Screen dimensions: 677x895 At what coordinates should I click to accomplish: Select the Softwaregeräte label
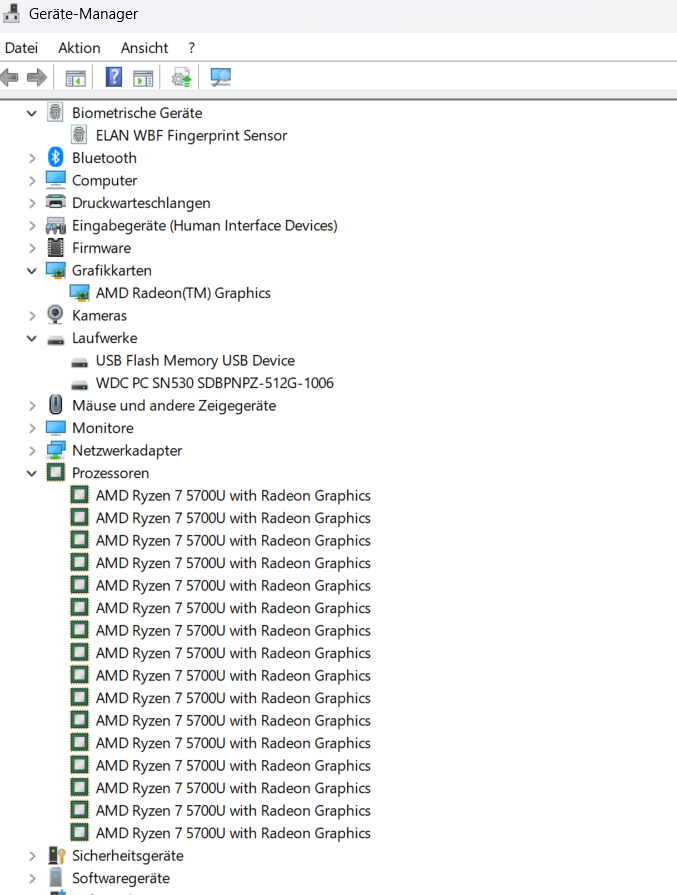pos(121,878)
